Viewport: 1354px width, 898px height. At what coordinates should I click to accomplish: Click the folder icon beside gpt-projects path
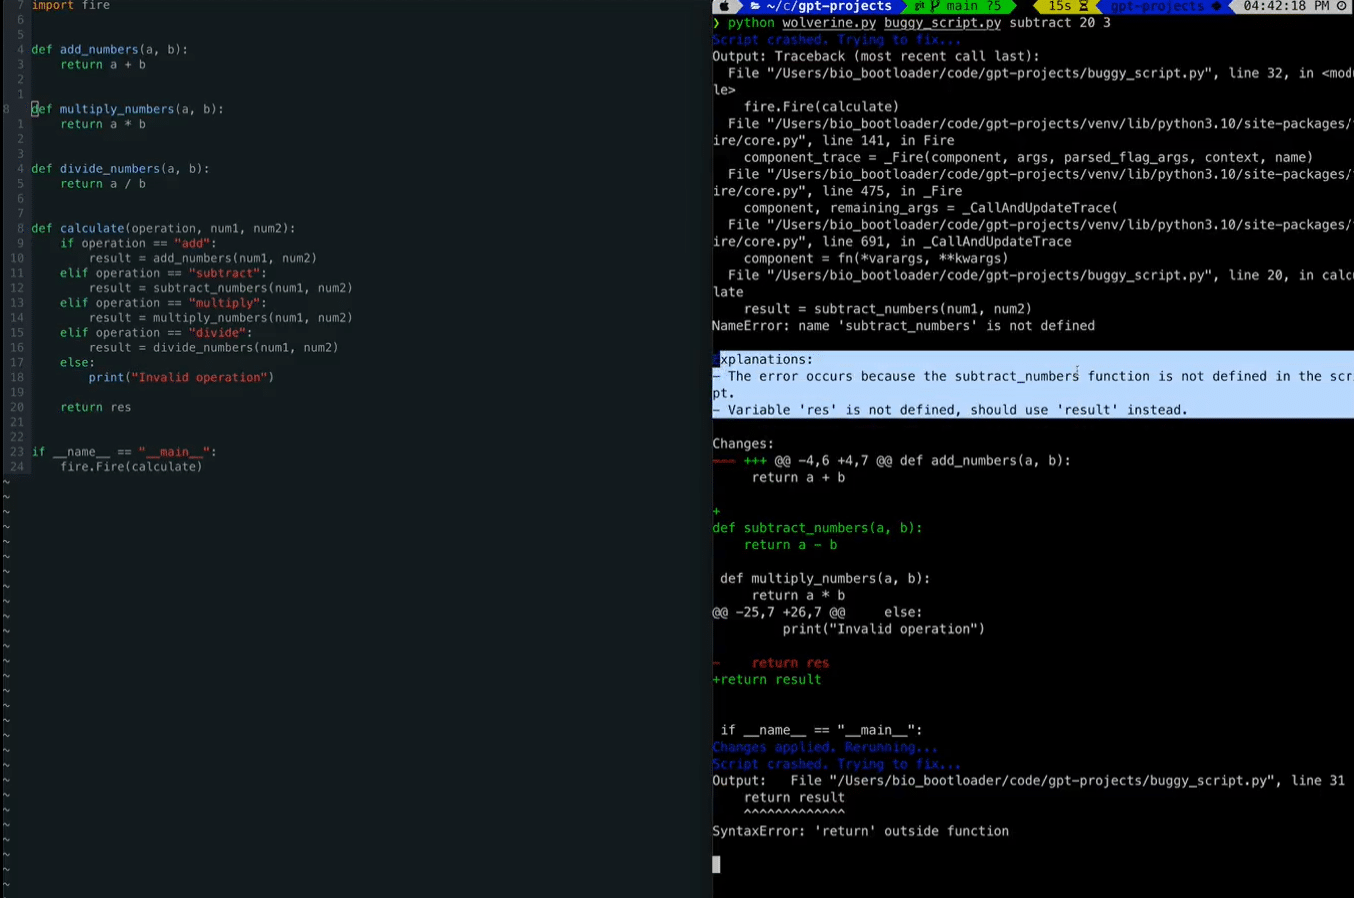[757, 6]
